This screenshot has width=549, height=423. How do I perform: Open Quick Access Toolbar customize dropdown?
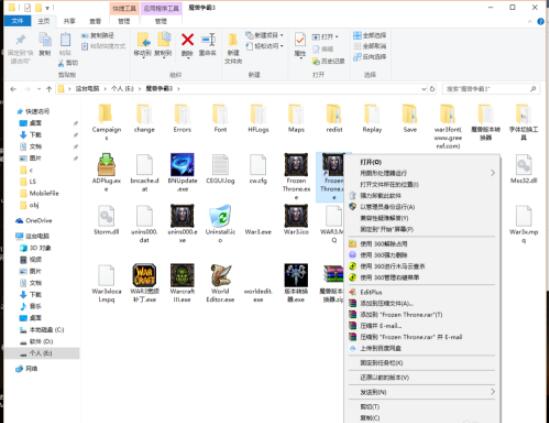click(x=47, y=8)
